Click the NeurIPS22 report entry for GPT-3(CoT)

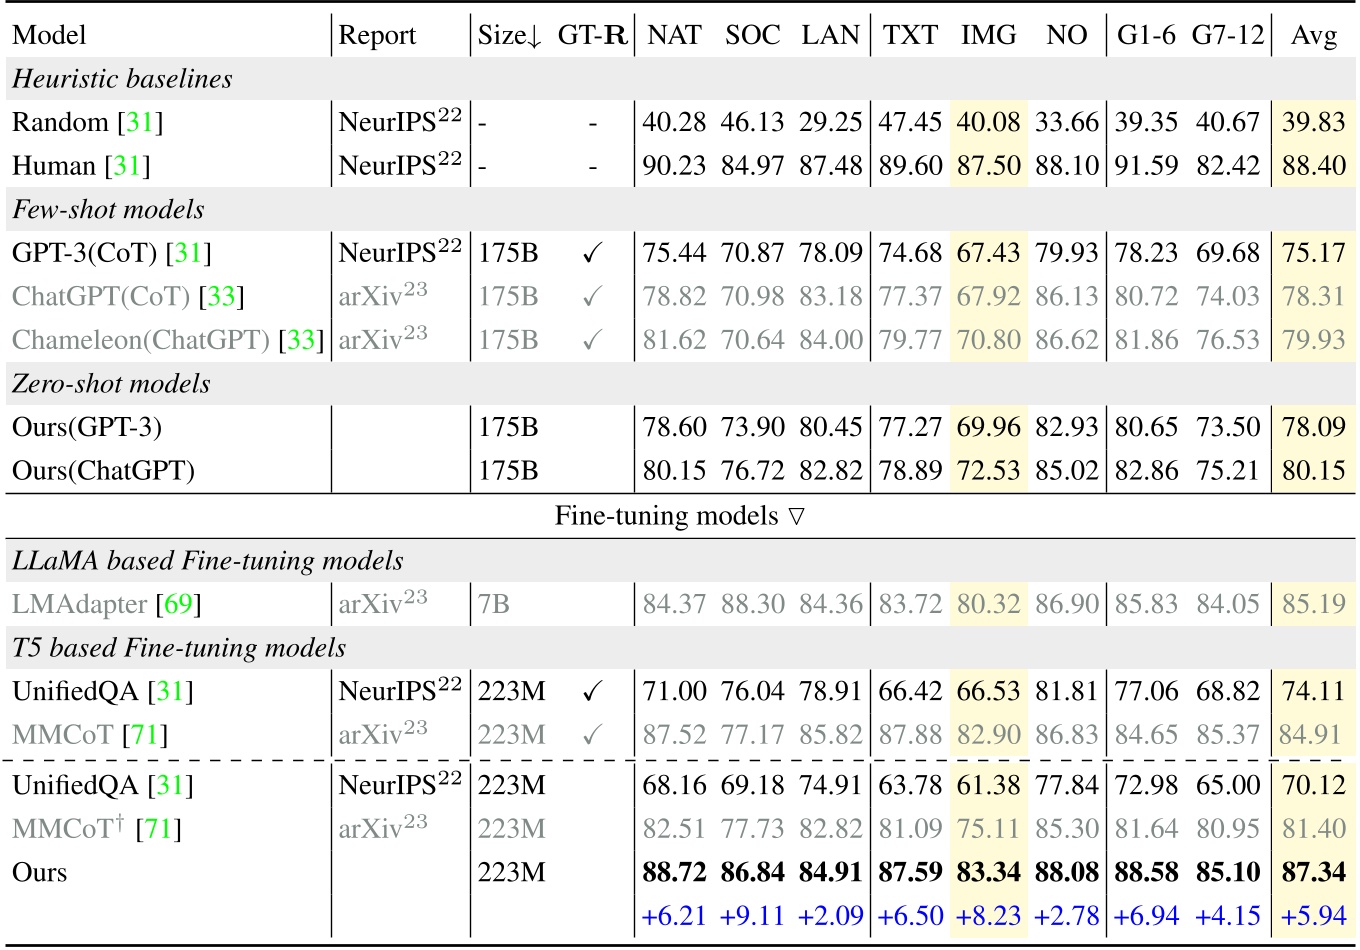(400, 253)
